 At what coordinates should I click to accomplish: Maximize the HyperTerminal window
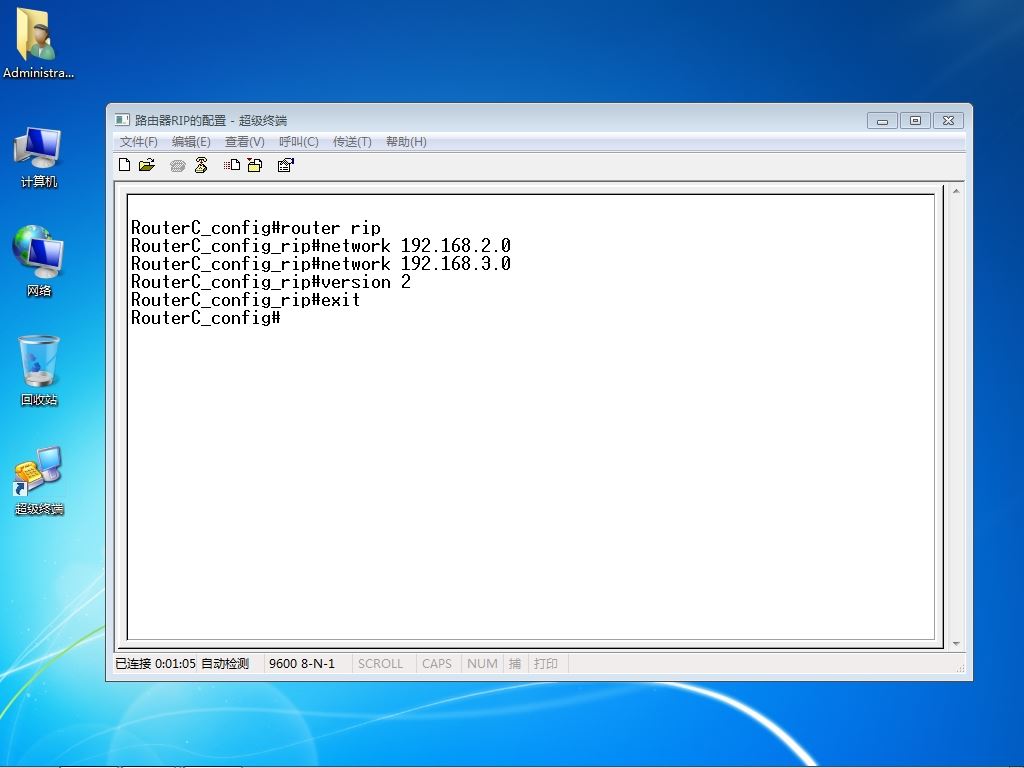(x=915, y=121)
